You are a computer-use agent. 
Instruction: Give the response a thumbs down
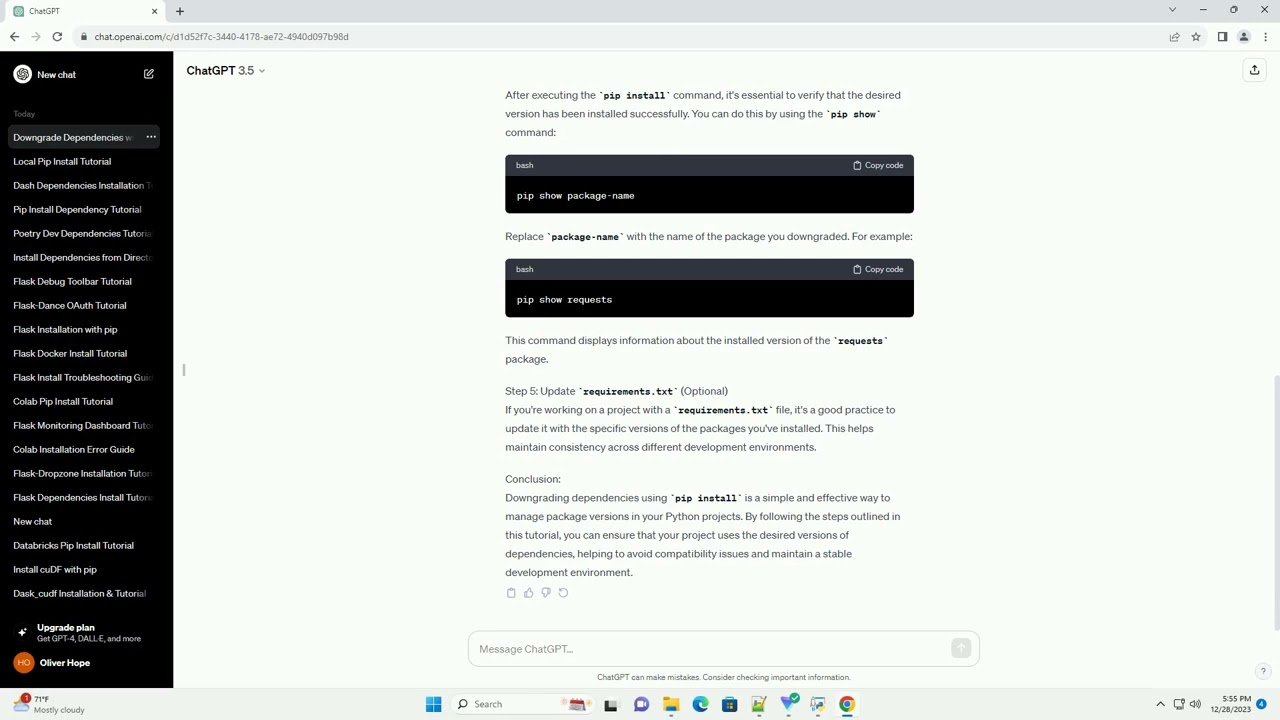coord(546,593)
